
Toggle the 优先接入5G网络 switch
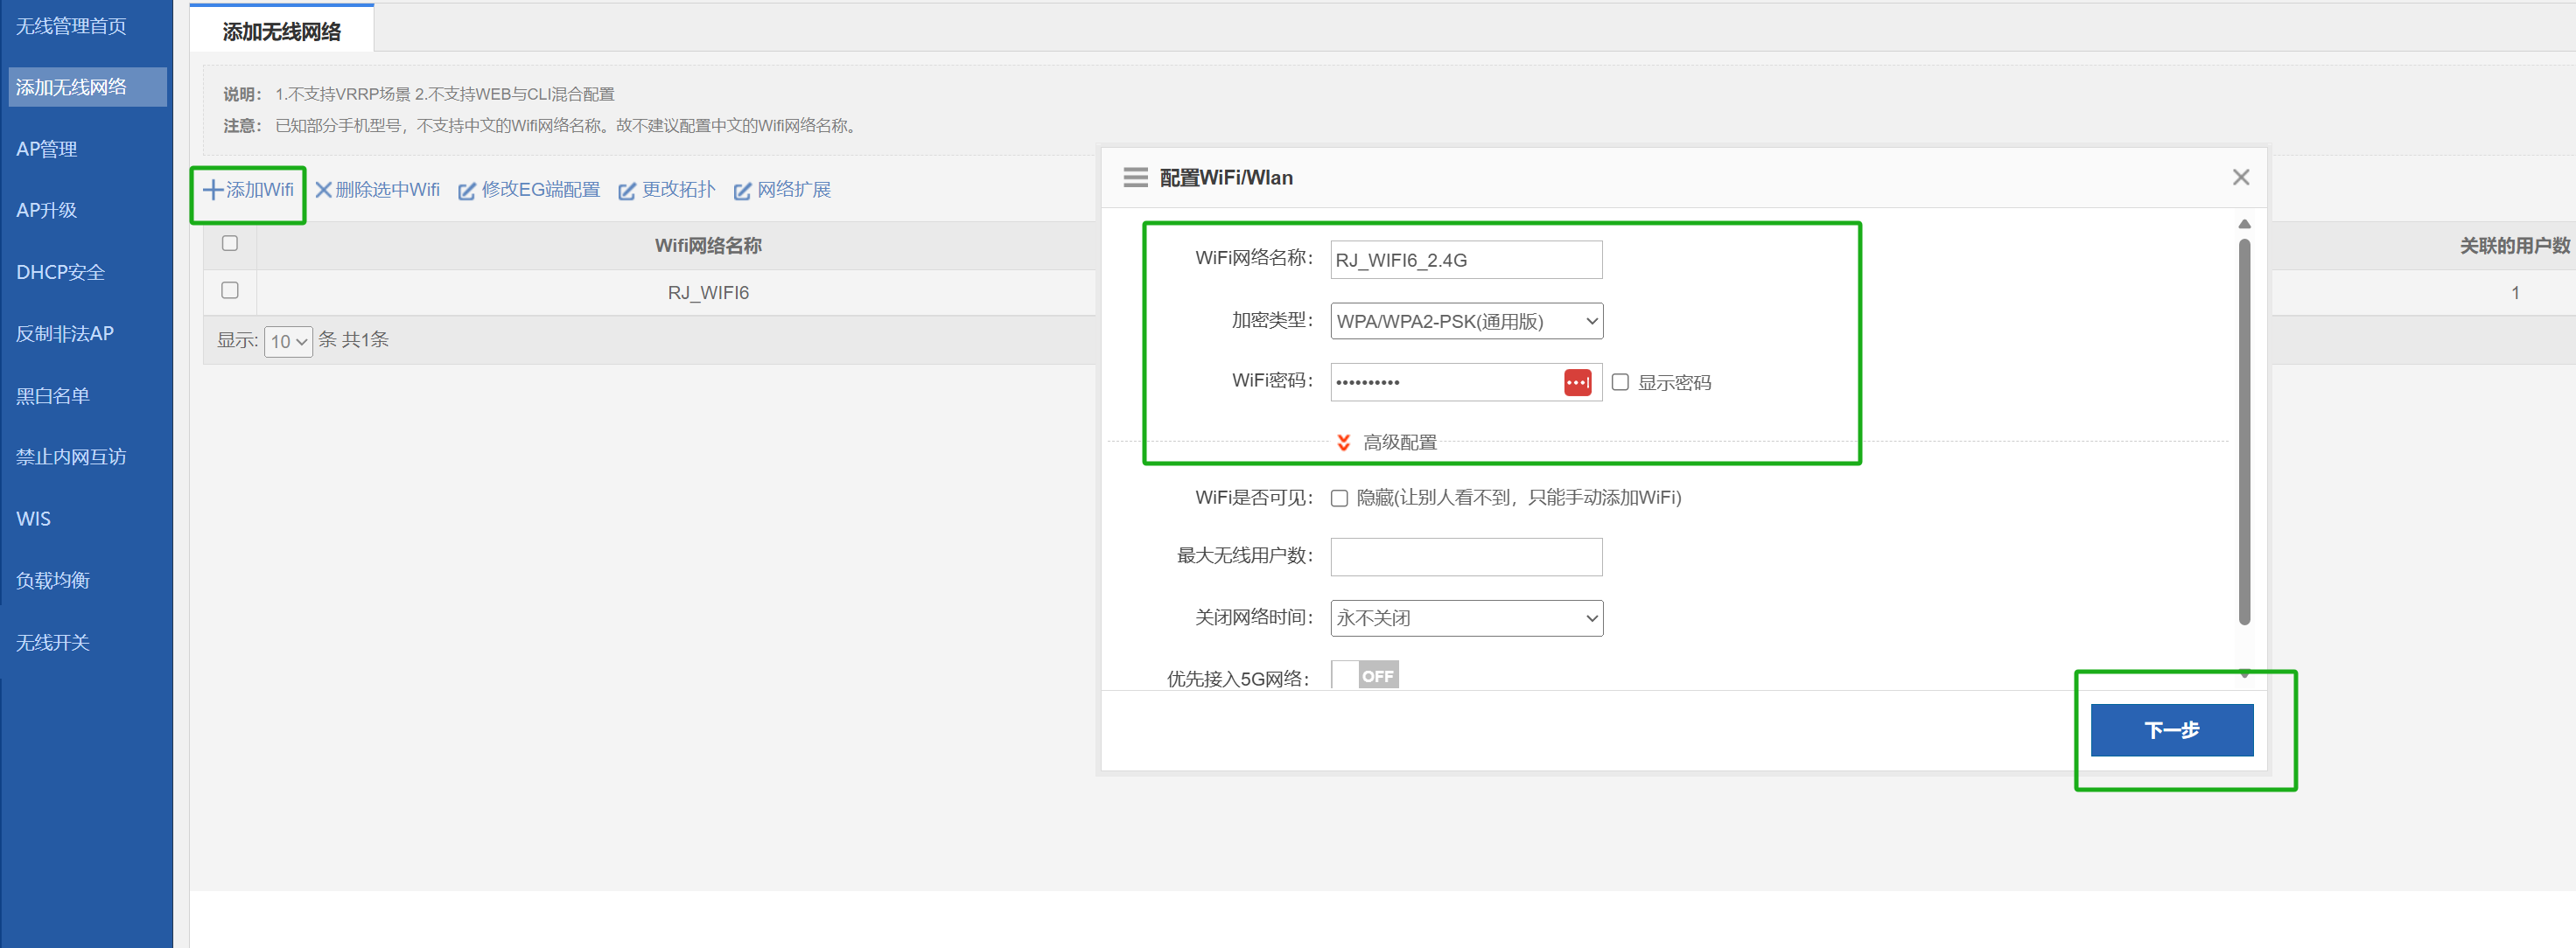tap(1365, 676)
